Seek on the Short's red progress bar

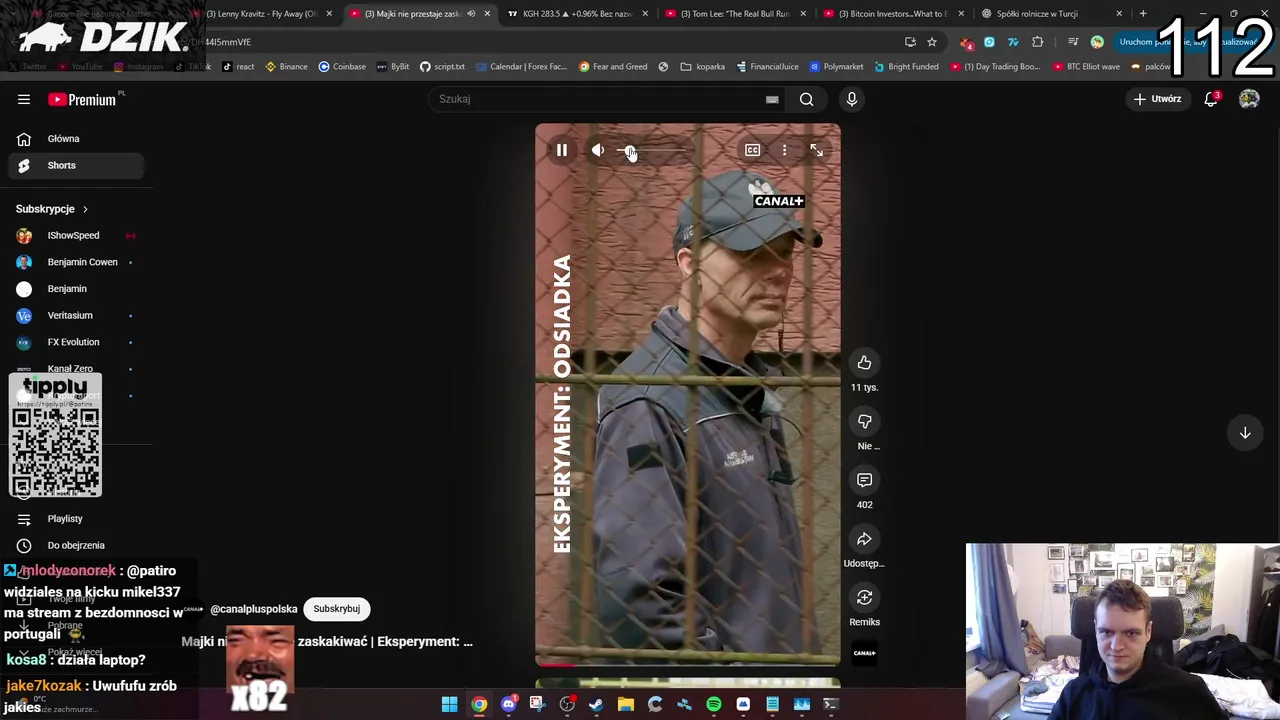[688, 663]
